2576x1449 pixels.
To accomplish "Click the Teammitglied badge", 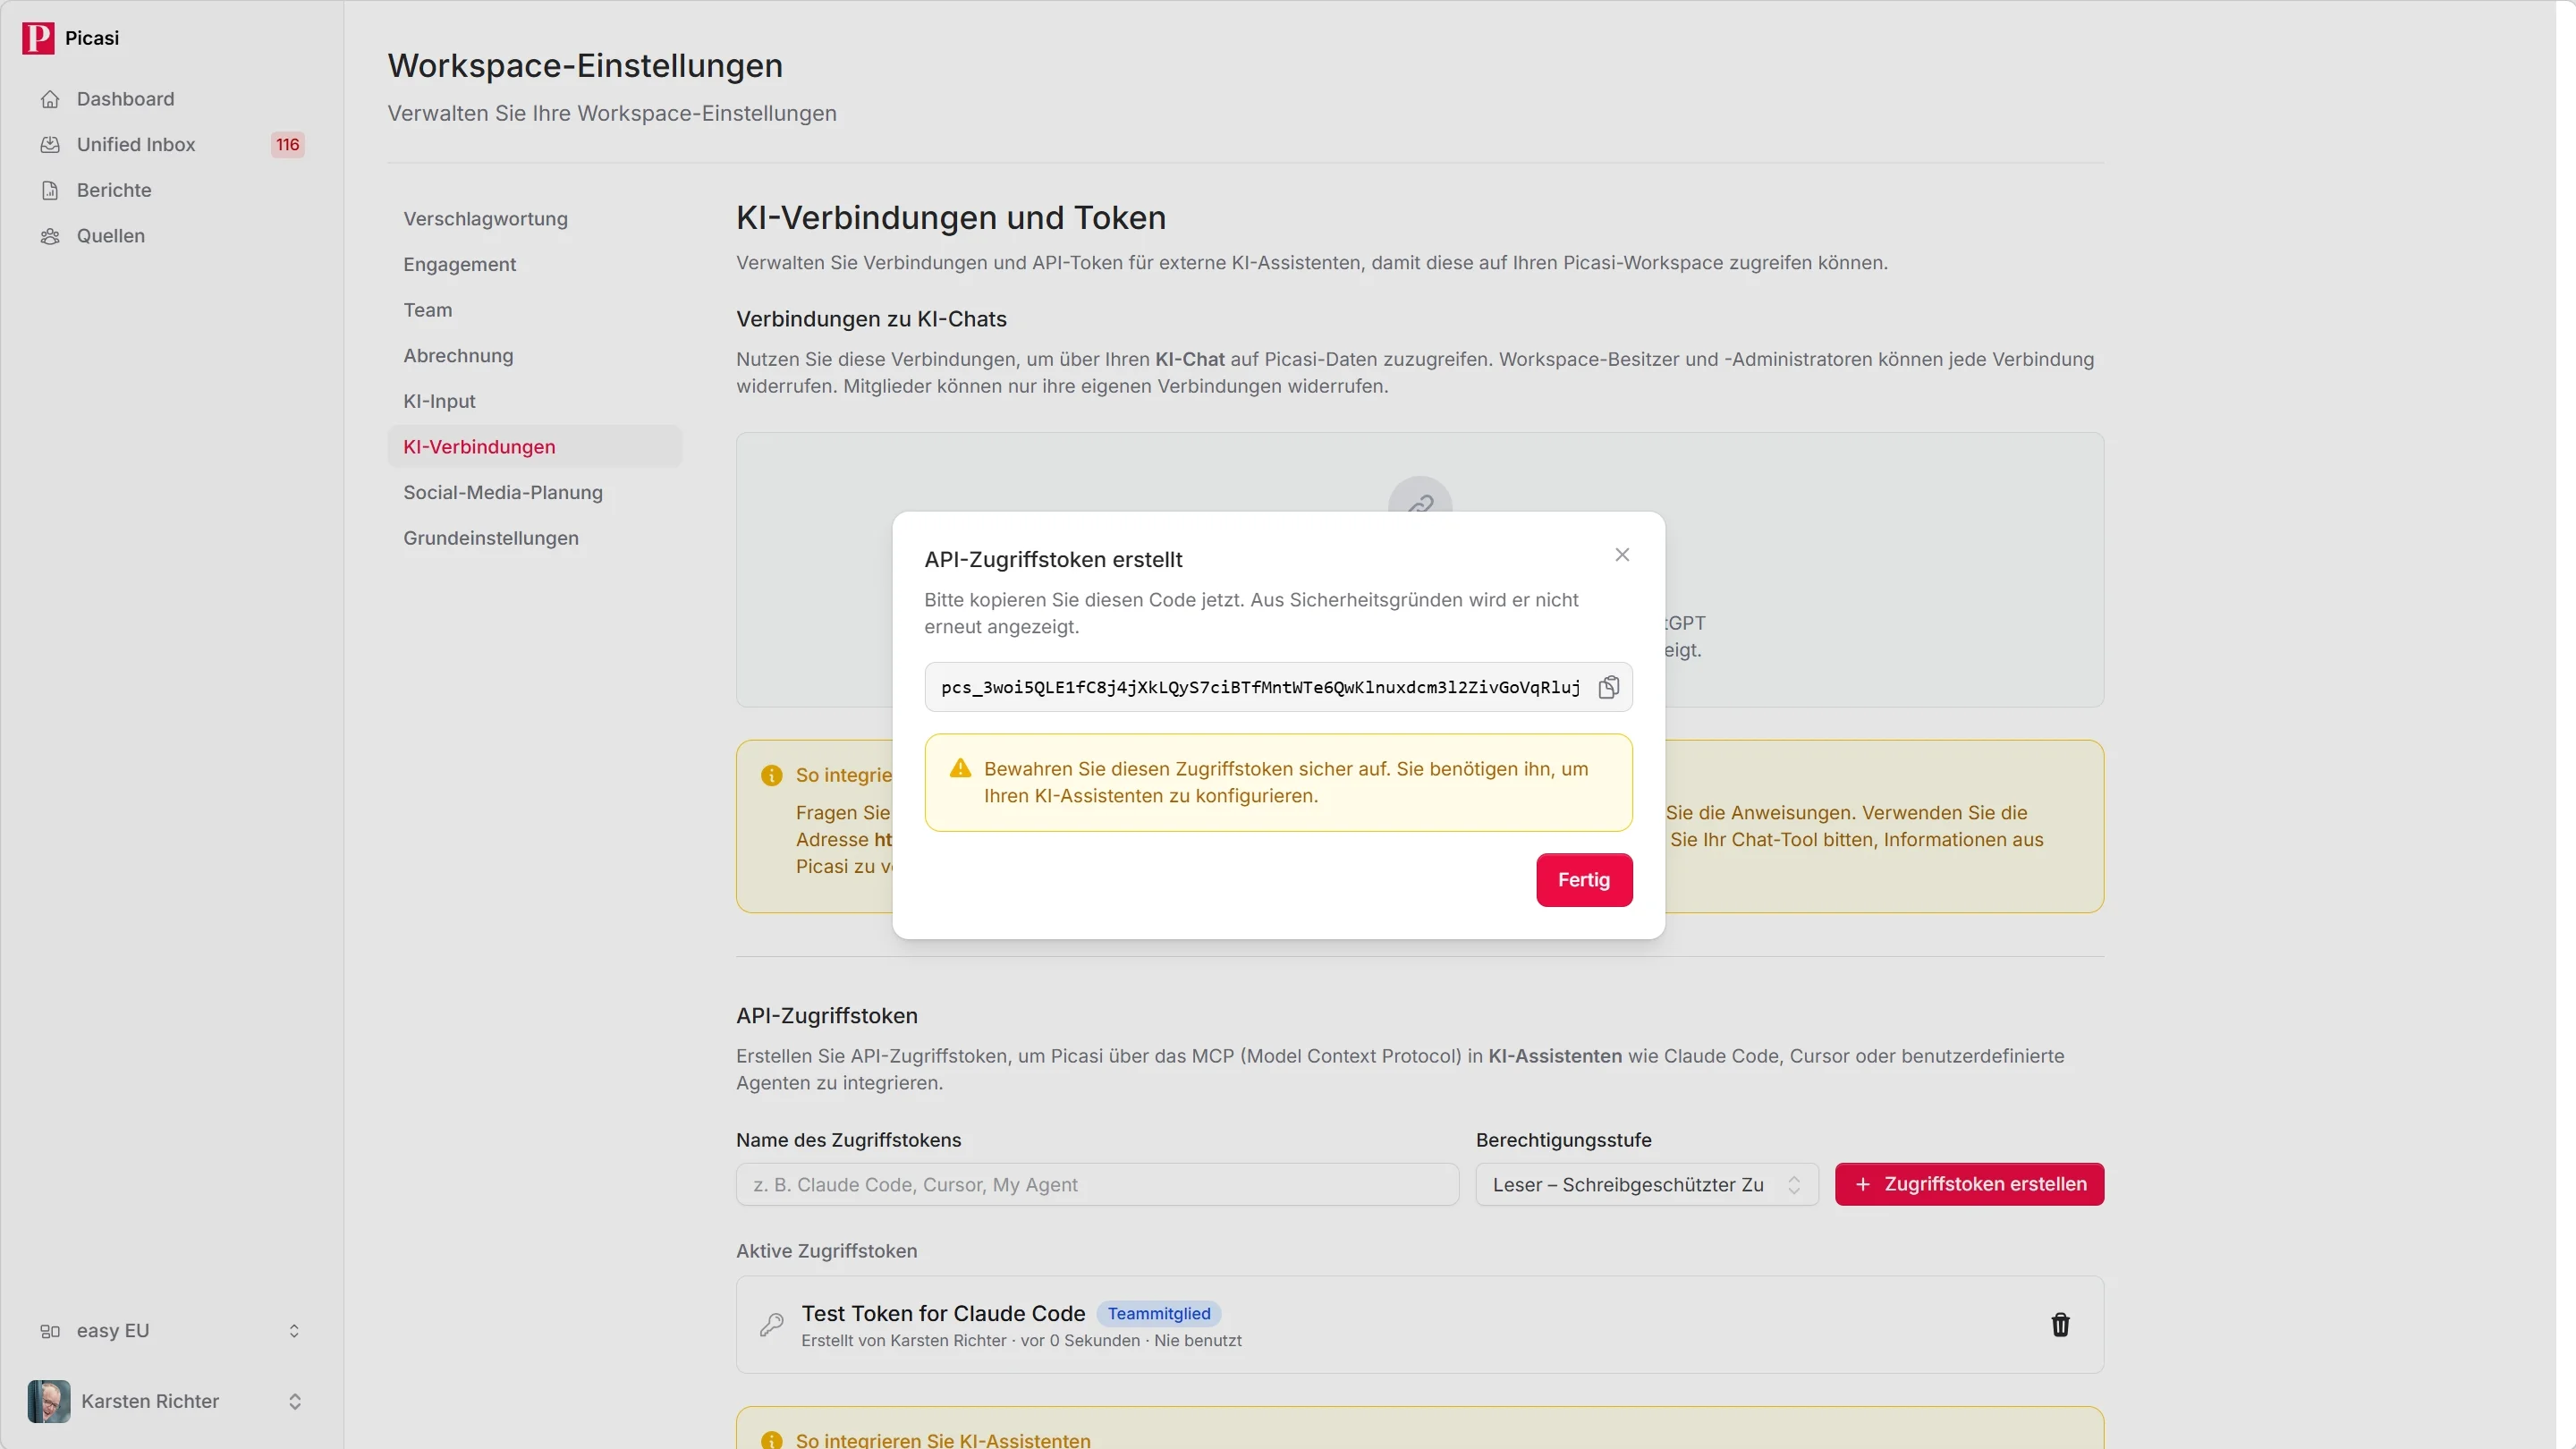I will click(x=1158, y=1314).
